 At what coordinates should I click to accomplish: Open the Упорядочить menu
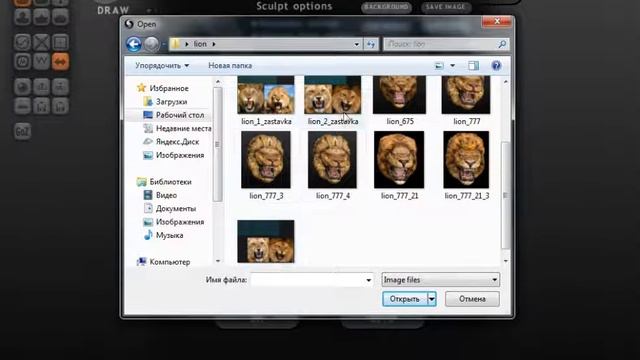pos(162,66)
